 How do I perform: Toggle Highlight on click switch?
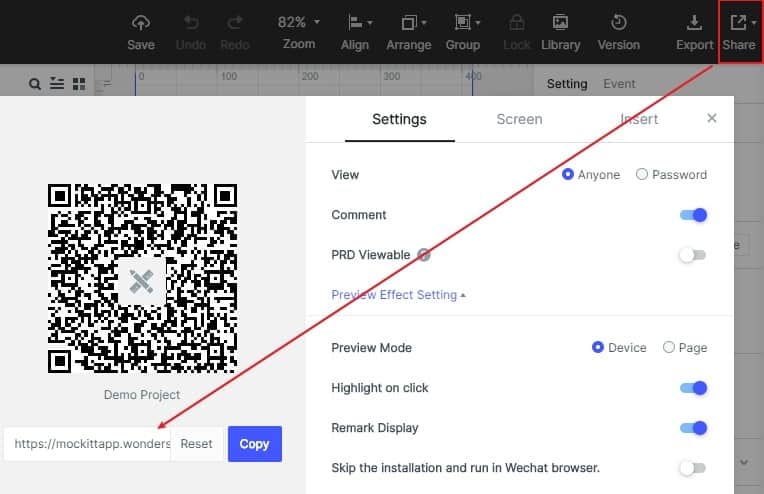pyautogui.click(x=693, y=388)
